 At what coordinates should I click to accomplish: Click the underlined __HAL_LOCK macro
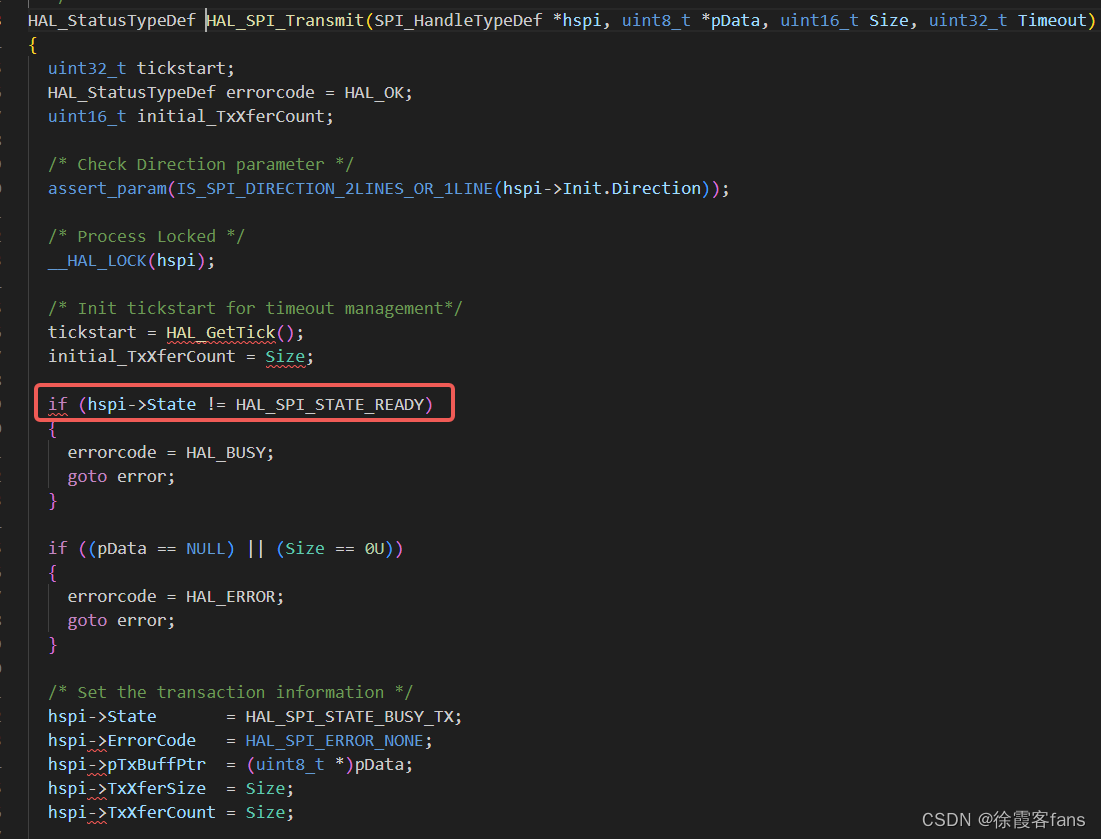97,260
